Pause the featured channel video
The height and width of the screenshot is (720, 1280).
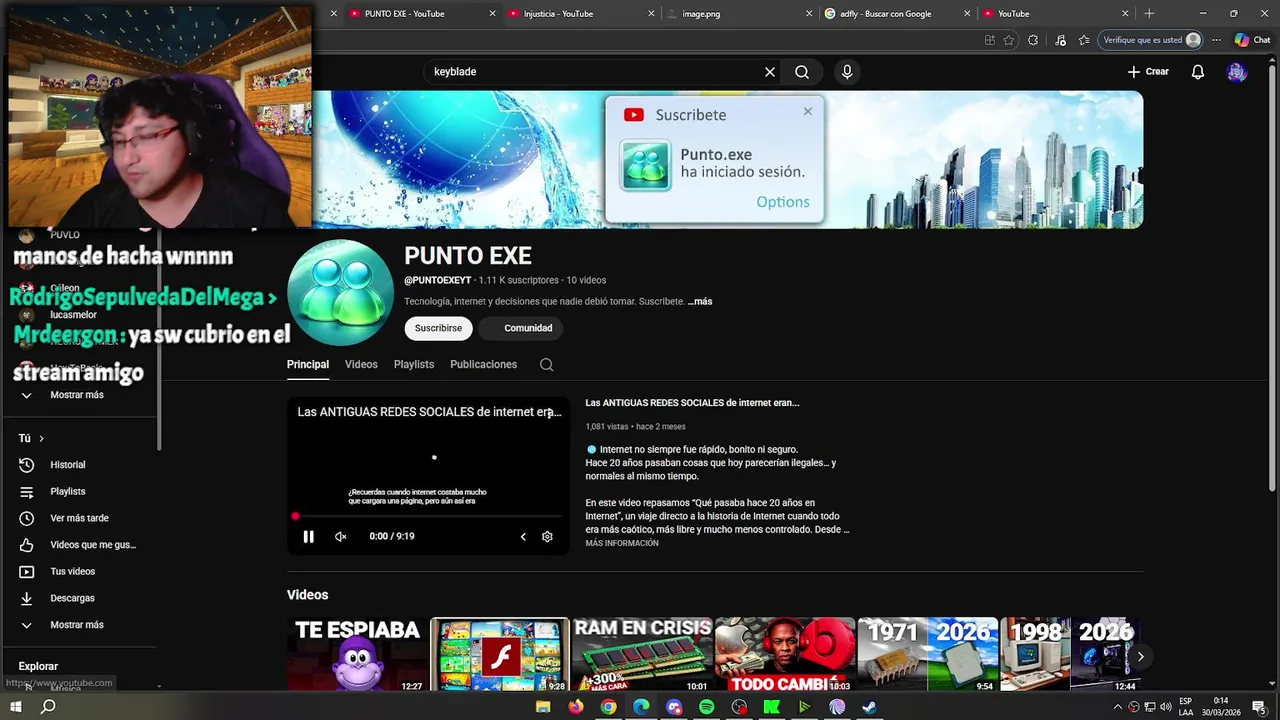pos(308,537)
